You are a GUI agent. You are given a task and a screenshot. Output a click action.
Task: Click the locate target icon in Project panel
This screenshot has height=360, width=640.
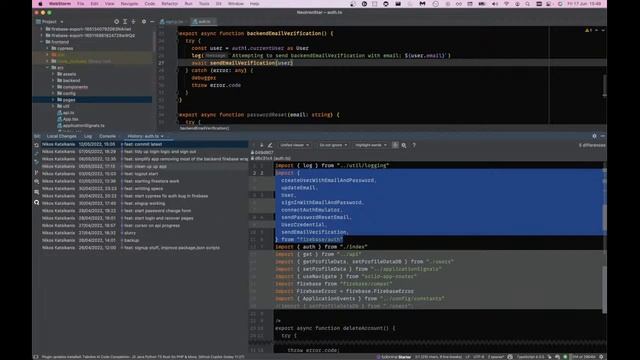[116, 22]
